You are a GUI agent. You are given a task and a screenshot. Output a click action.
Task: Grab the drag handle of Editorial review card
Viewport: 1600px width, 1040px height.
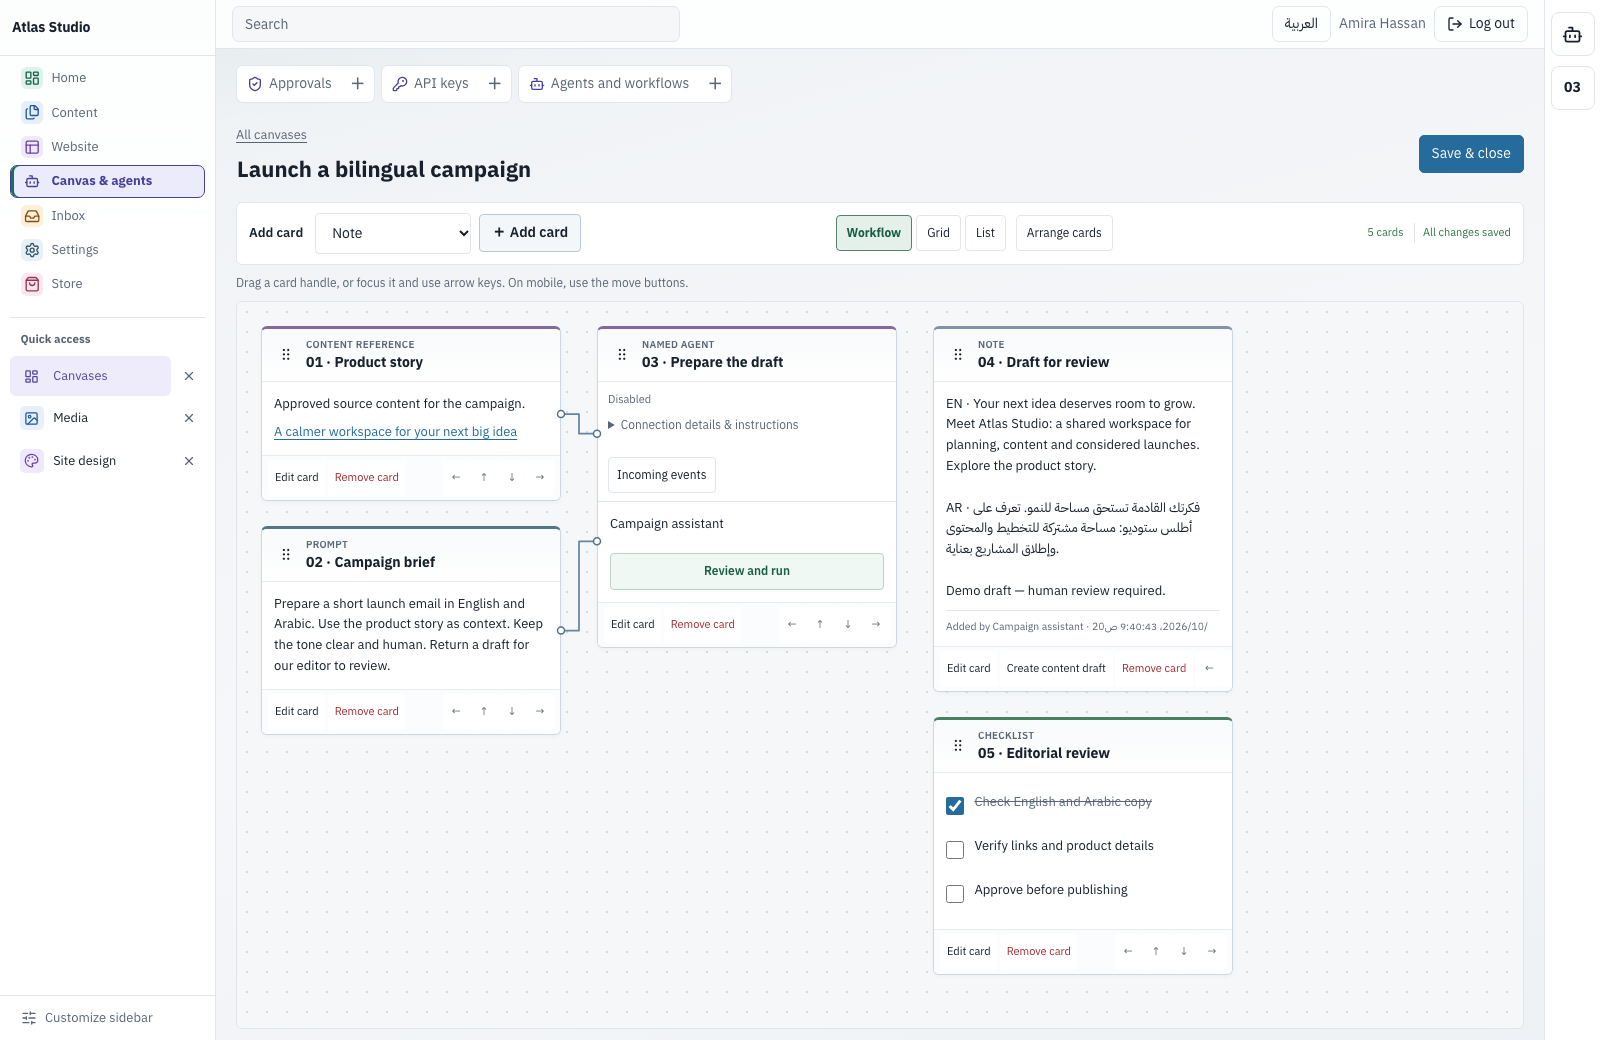[958, 745]
